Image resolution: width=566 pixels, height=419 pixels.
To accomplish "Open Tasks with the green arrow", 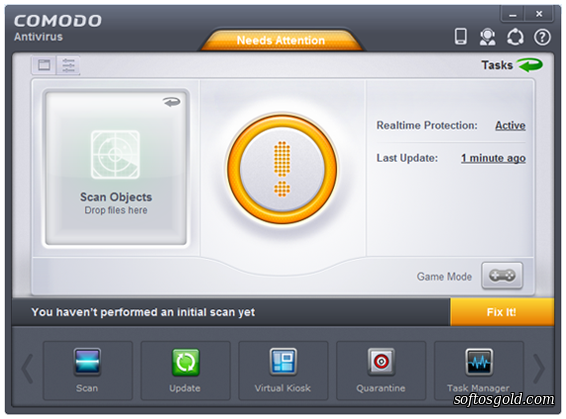I will pos(512,65).
